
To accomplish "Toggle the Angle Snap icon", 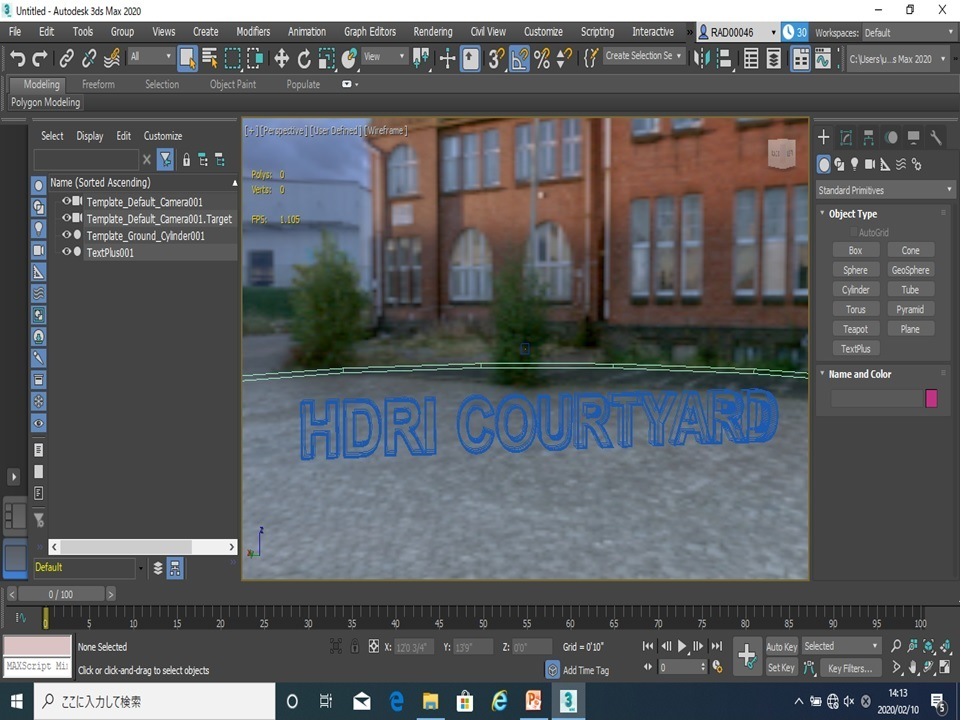I will [519, 59].
